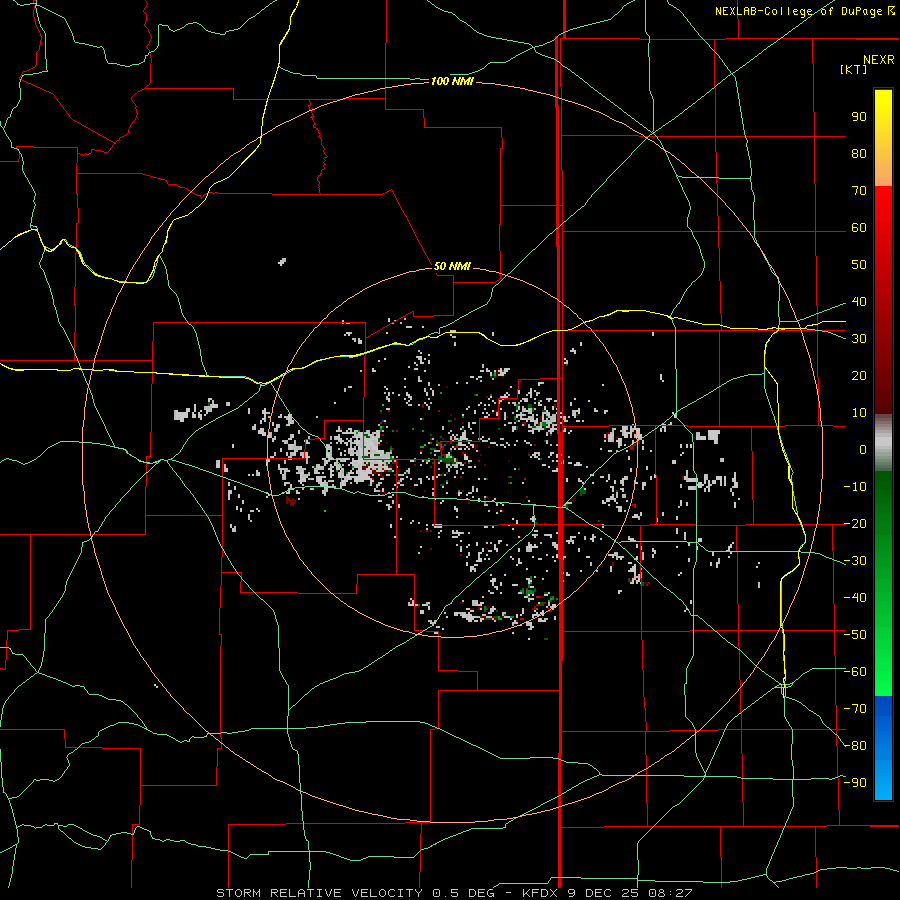This screenshot has height=900, width=900.
Task: Pick the -40 label on velocity scale
Action: pyautogui.click(x=855, y=598)
